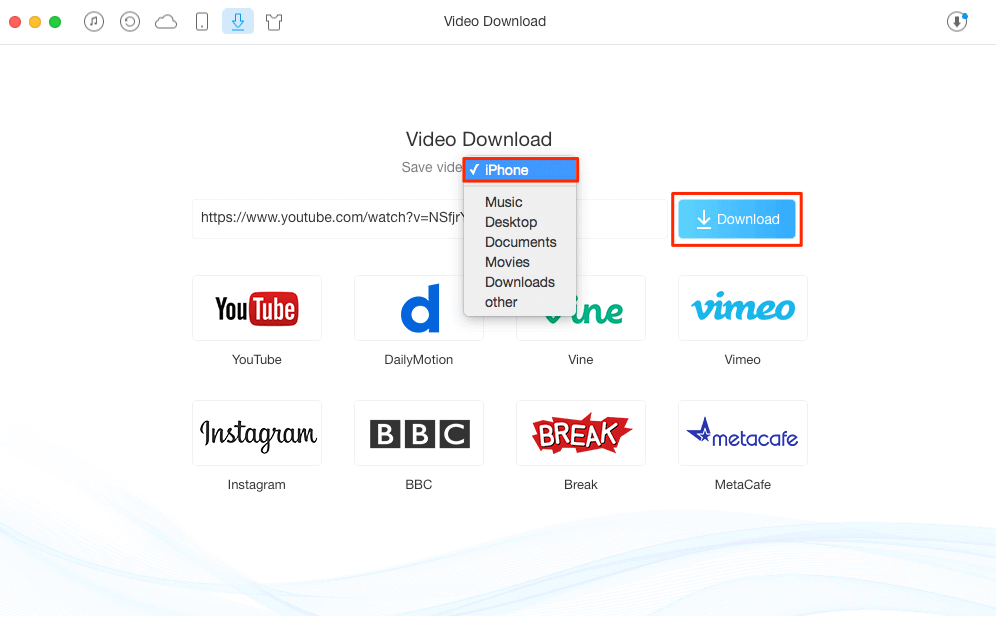Choose Downloads from the save location list
The height and width of the screenshot is (618, 996).
click(520, 282)
